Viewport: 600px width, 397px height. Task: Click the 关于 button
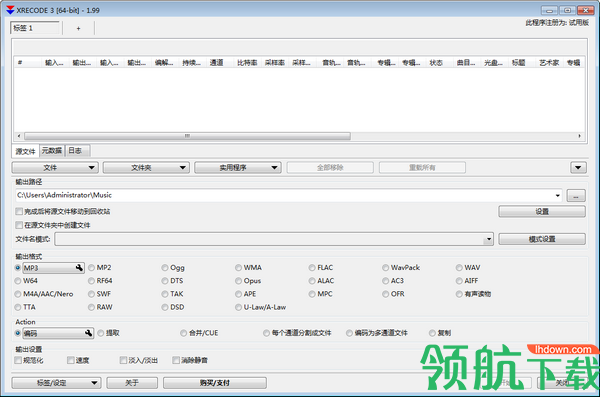[x=132, y=383]
